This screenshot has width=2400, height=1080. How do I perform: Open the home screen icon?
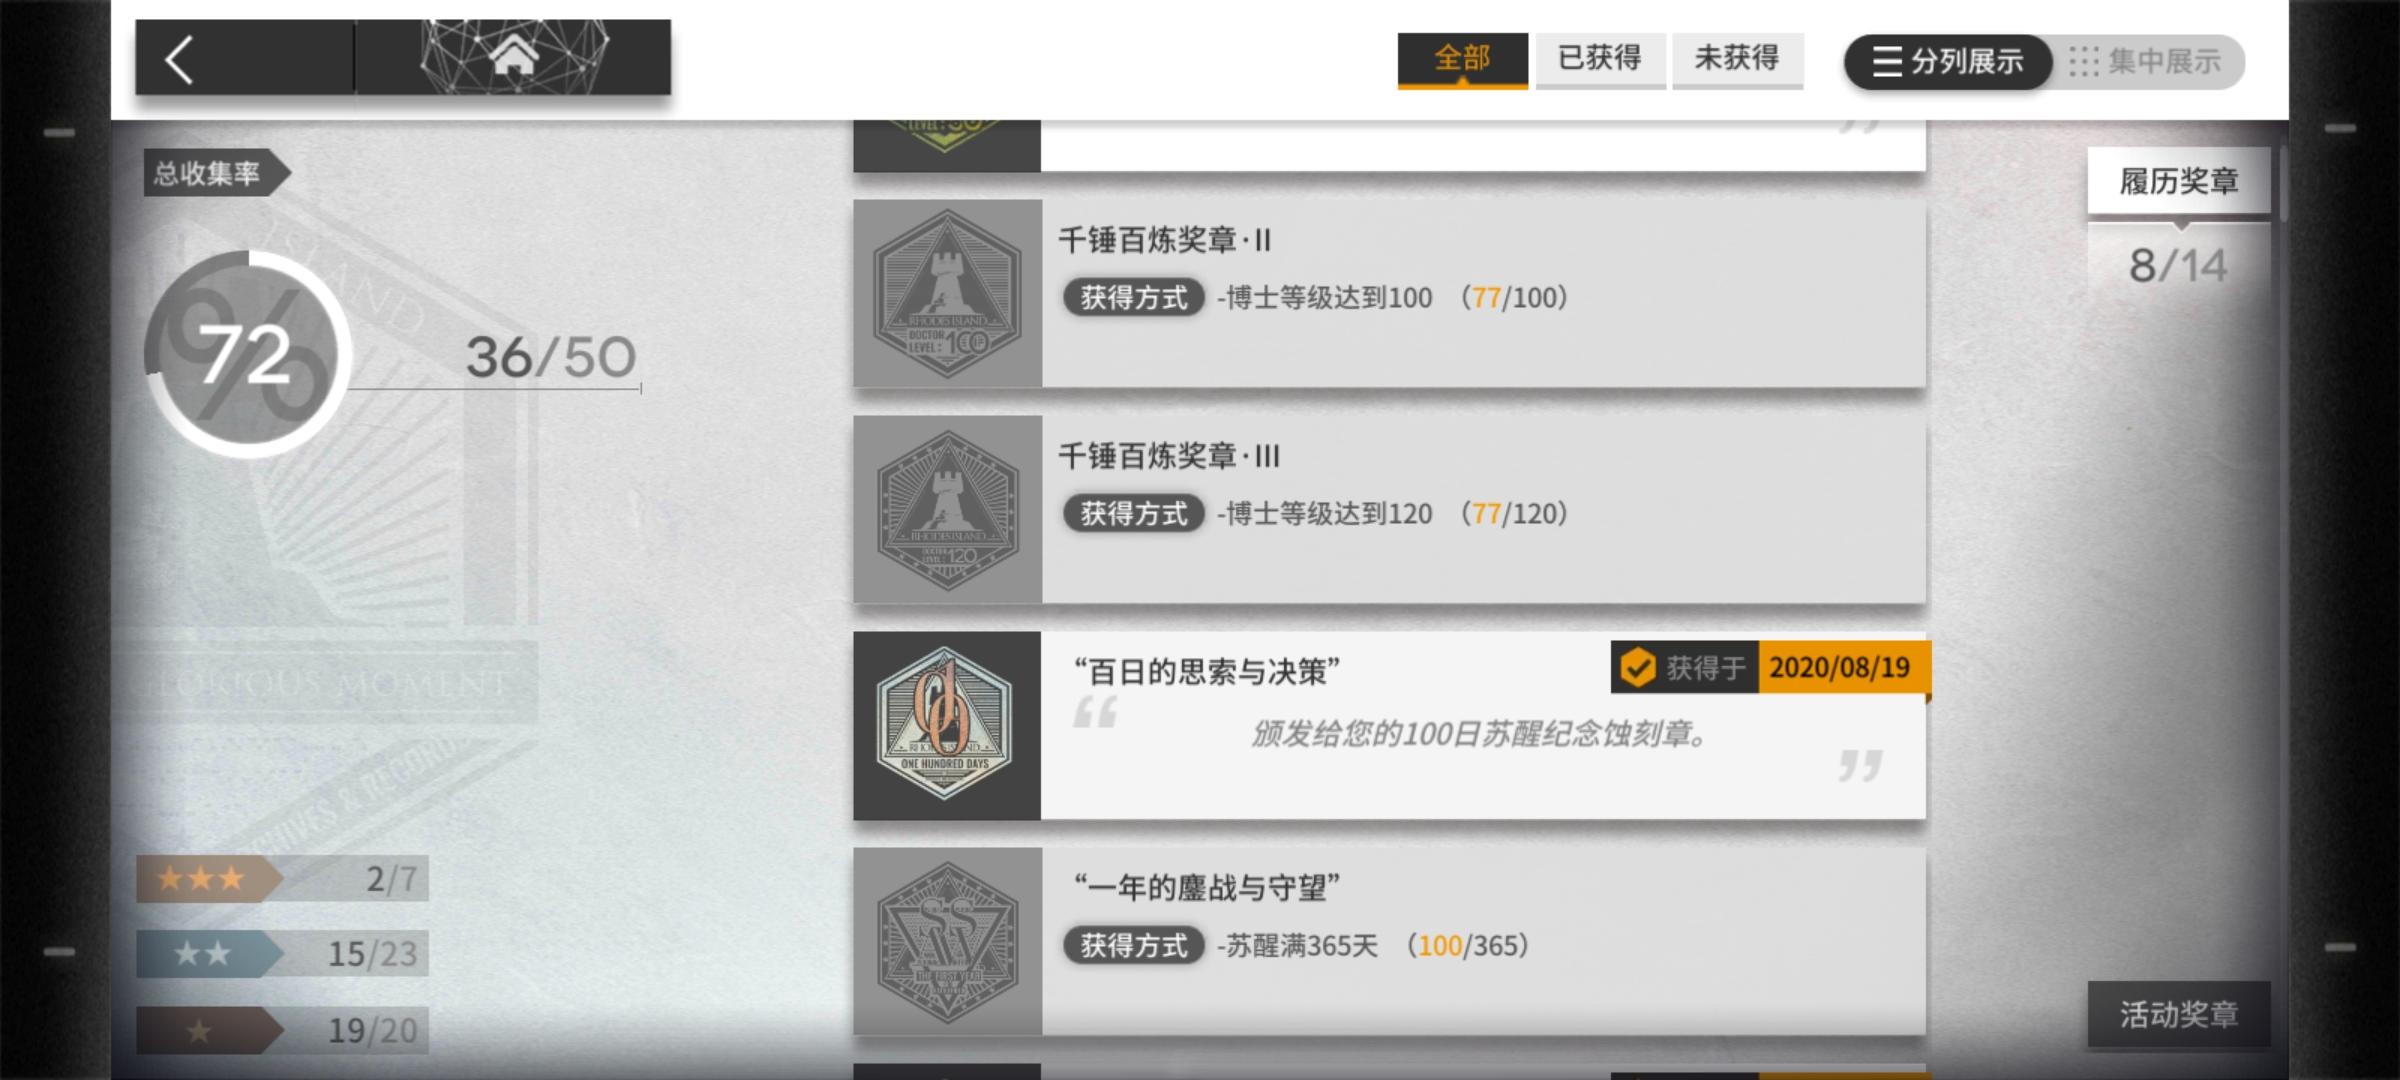pos(513,58)
